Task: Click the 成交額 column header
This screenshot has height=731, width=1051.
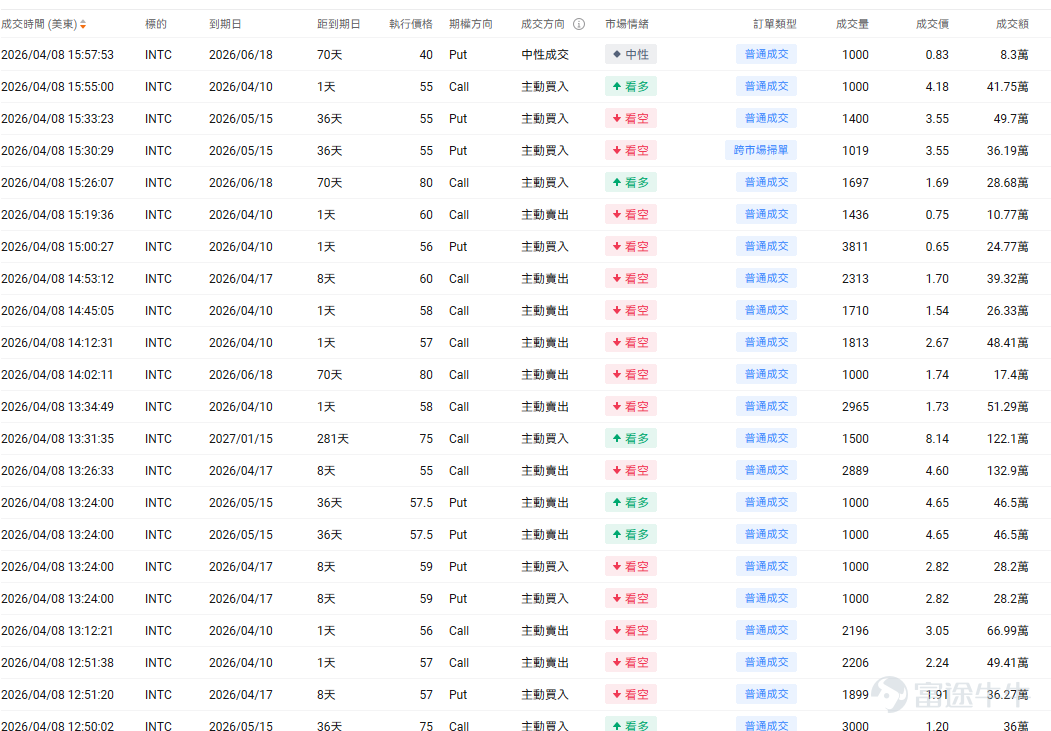Action: (x=1012, y=24)
